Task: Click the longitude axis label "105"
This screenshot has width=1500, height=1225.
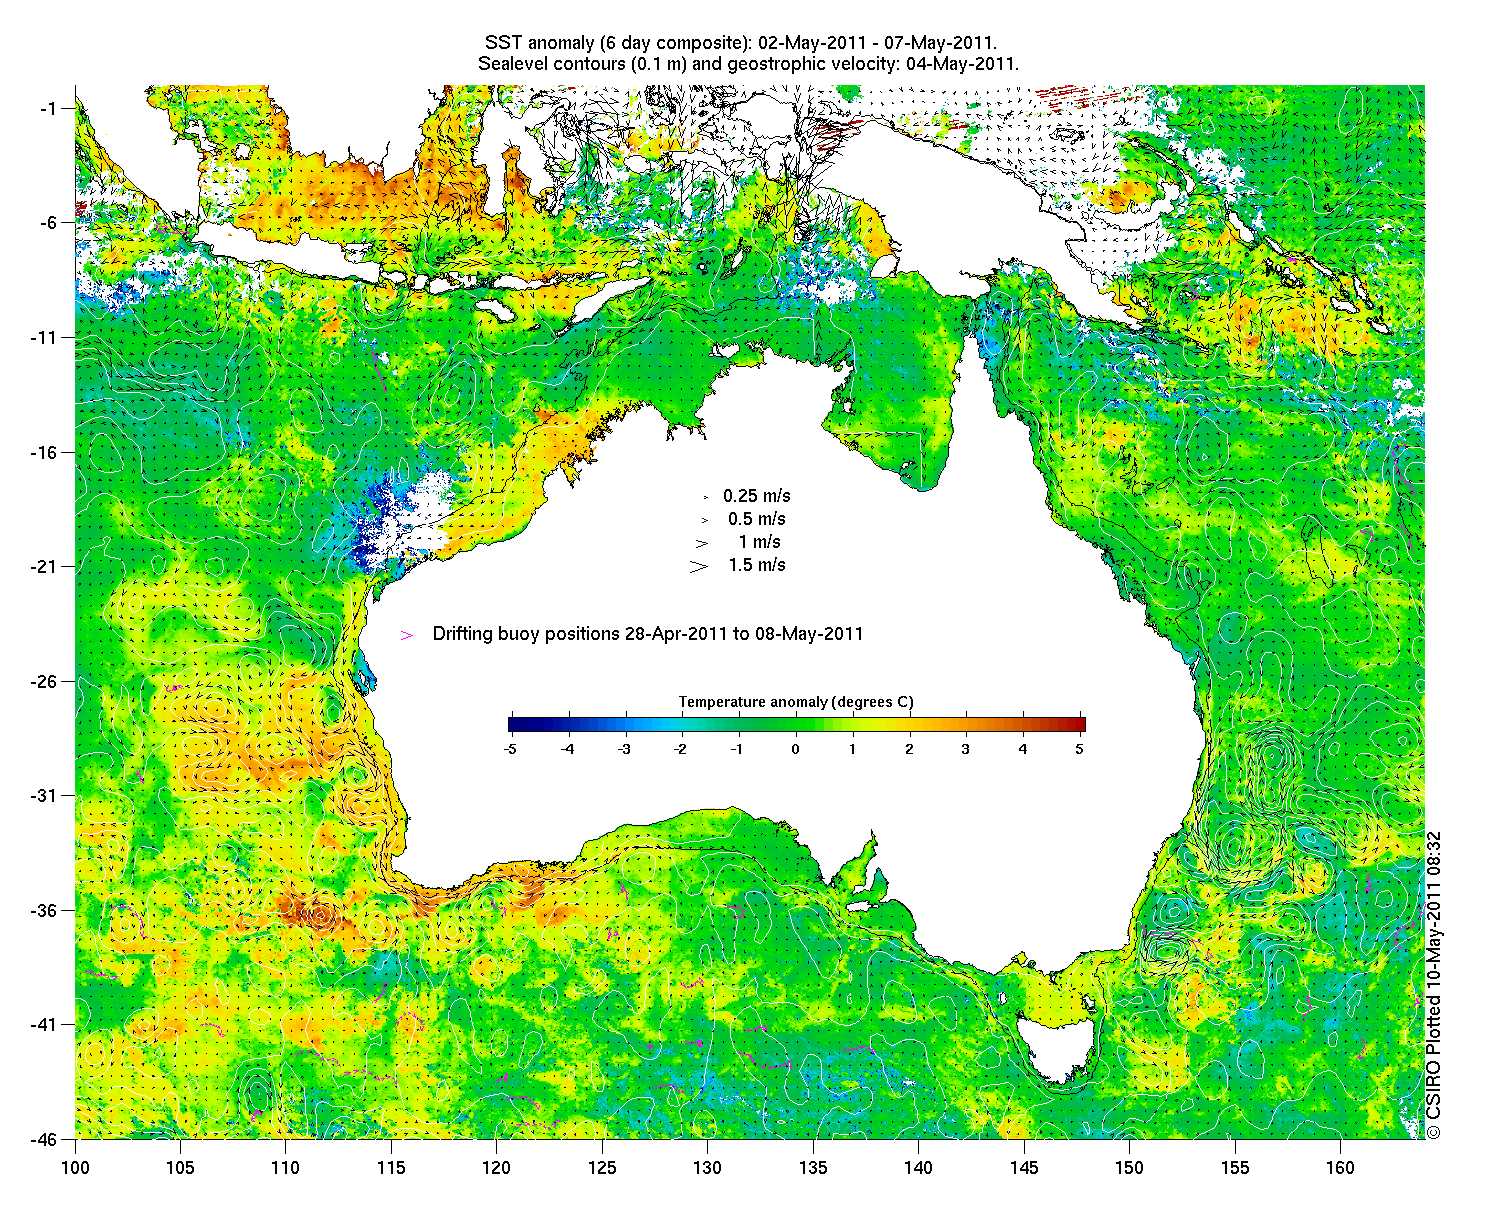Action: [x=180, y=1168]
